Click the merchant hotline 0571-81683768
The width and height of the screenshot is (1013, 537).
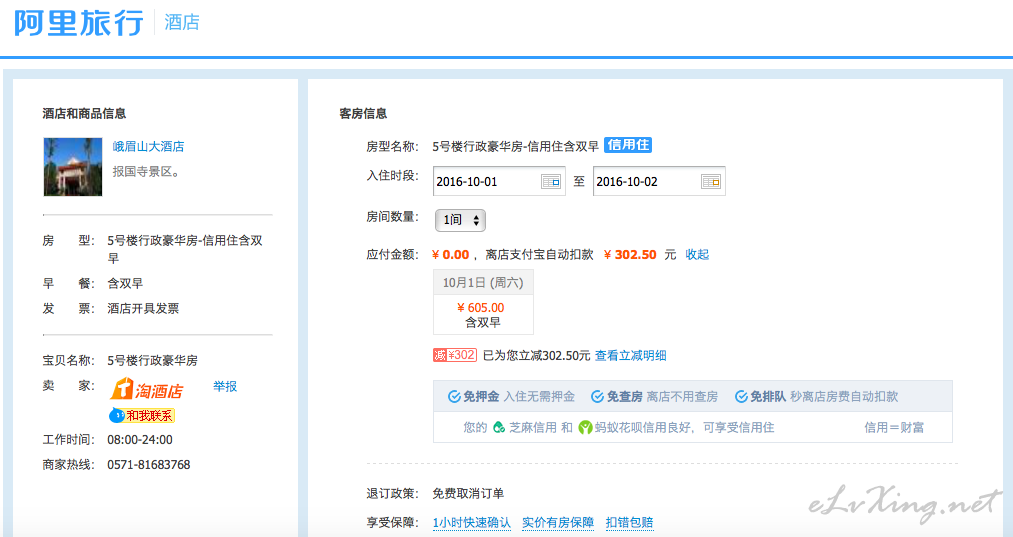pyautogui.click(x=149, y=465)
